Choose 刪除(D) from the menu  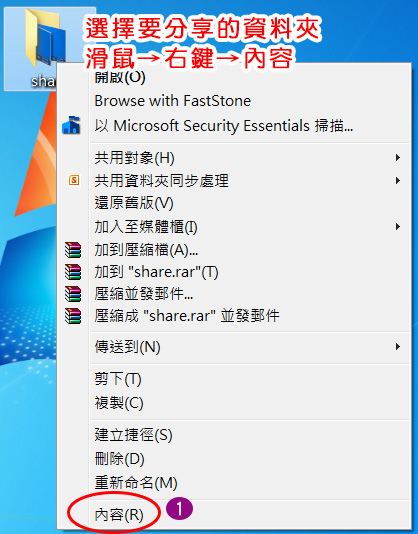tap(119, 459)
